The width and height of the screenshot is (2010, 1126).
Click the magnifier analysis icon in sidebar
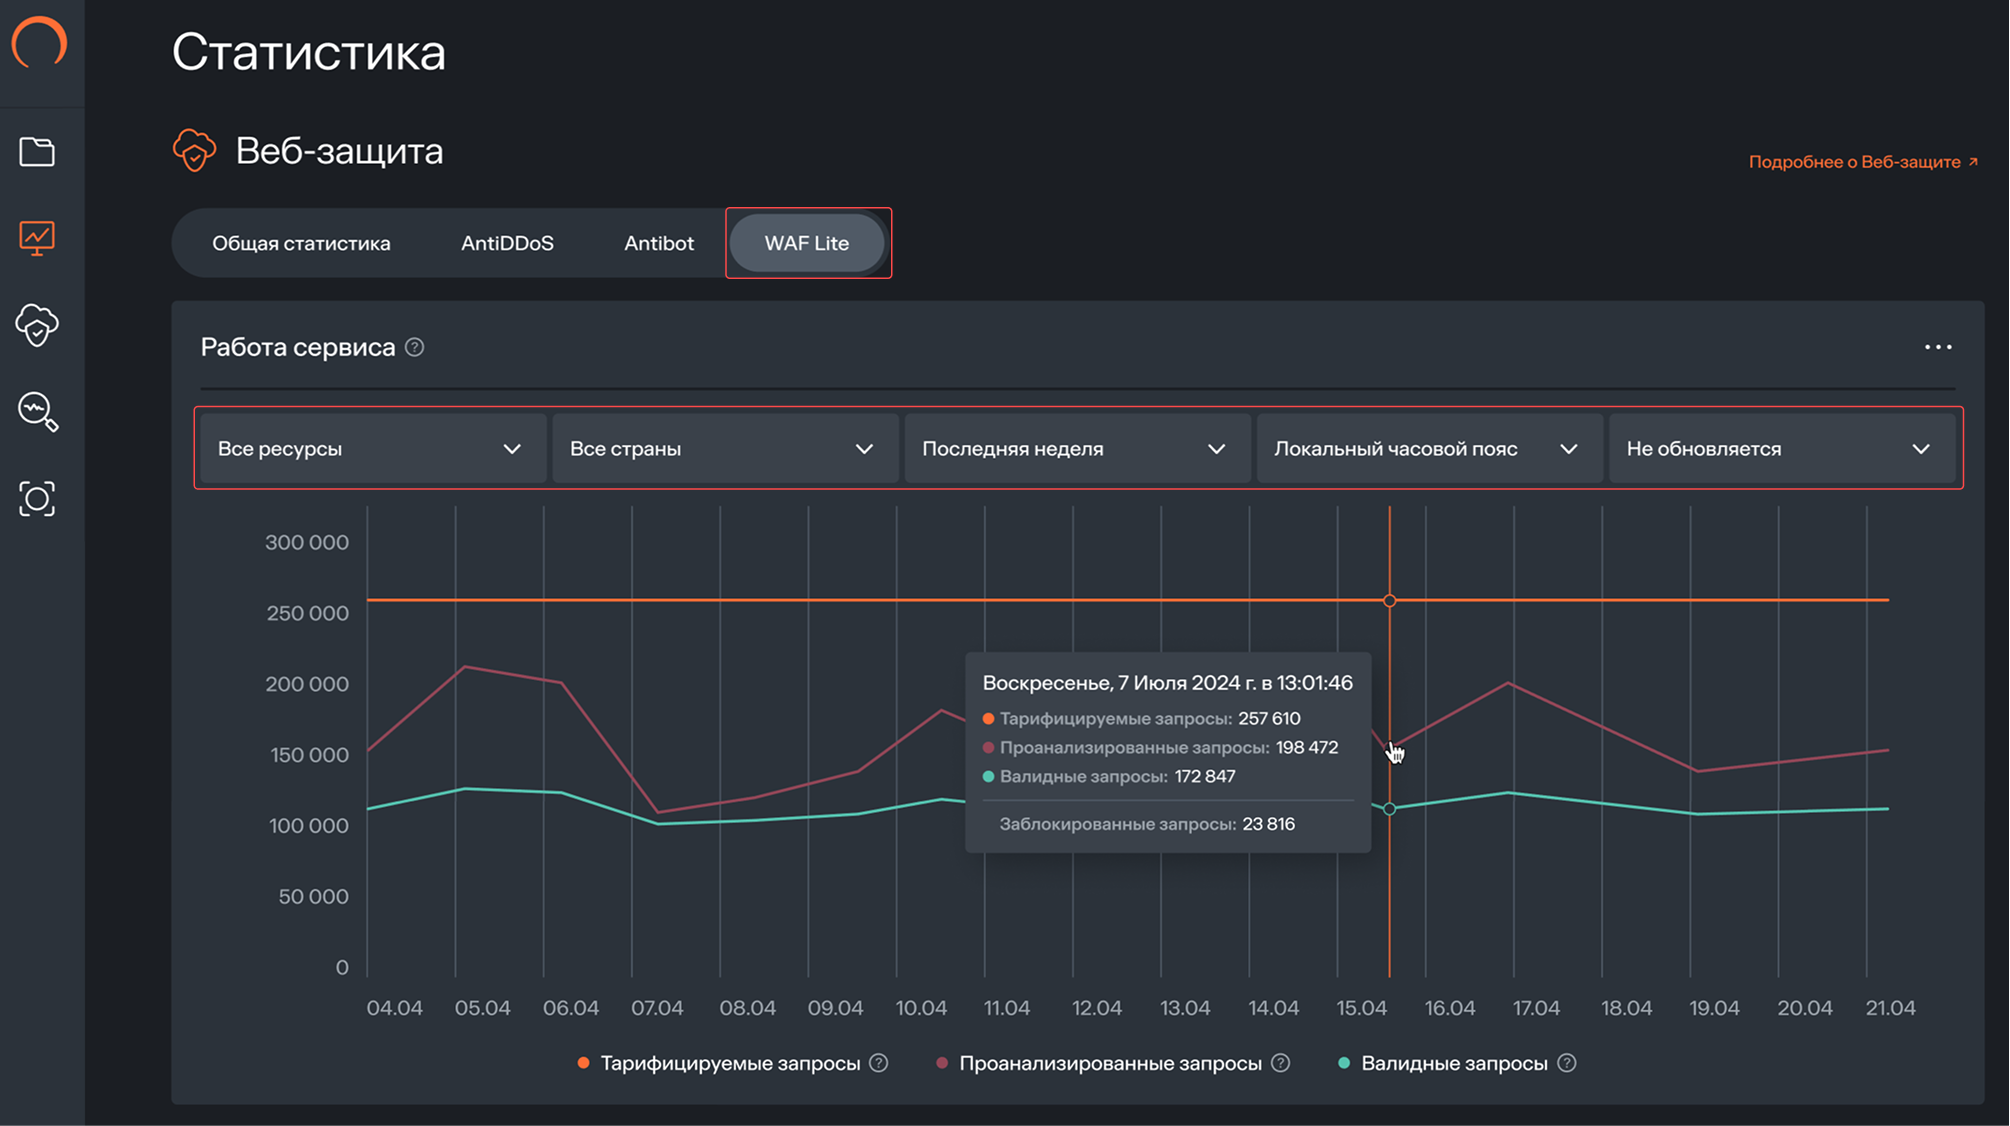coord(37,412)
